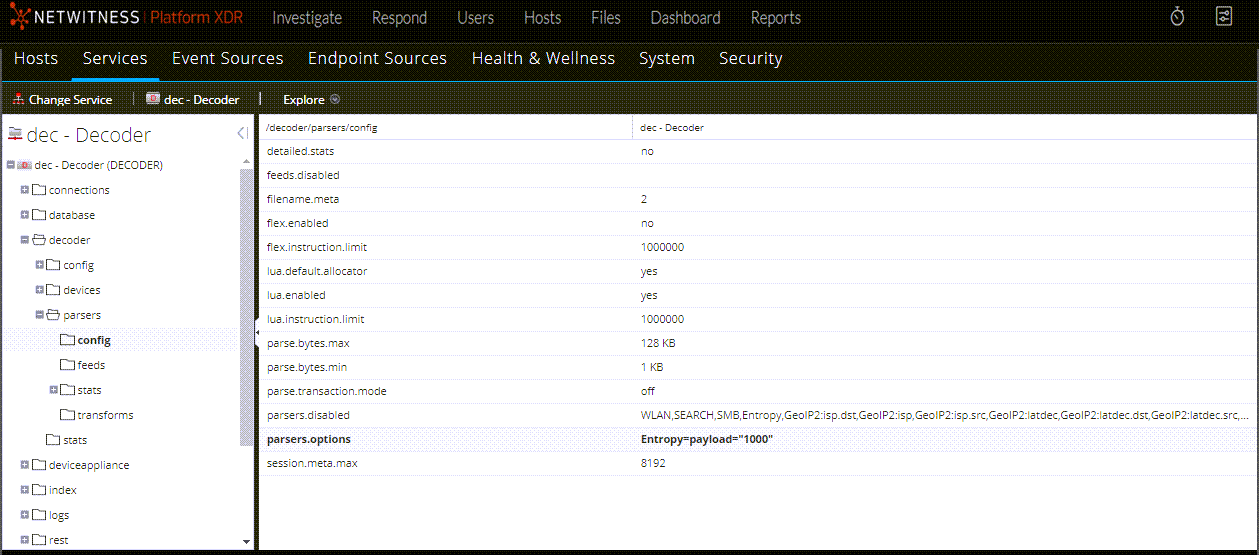Screen dimensions: 1259x555
Task: Select the detailed.stats property
Action: pos(300,151)
